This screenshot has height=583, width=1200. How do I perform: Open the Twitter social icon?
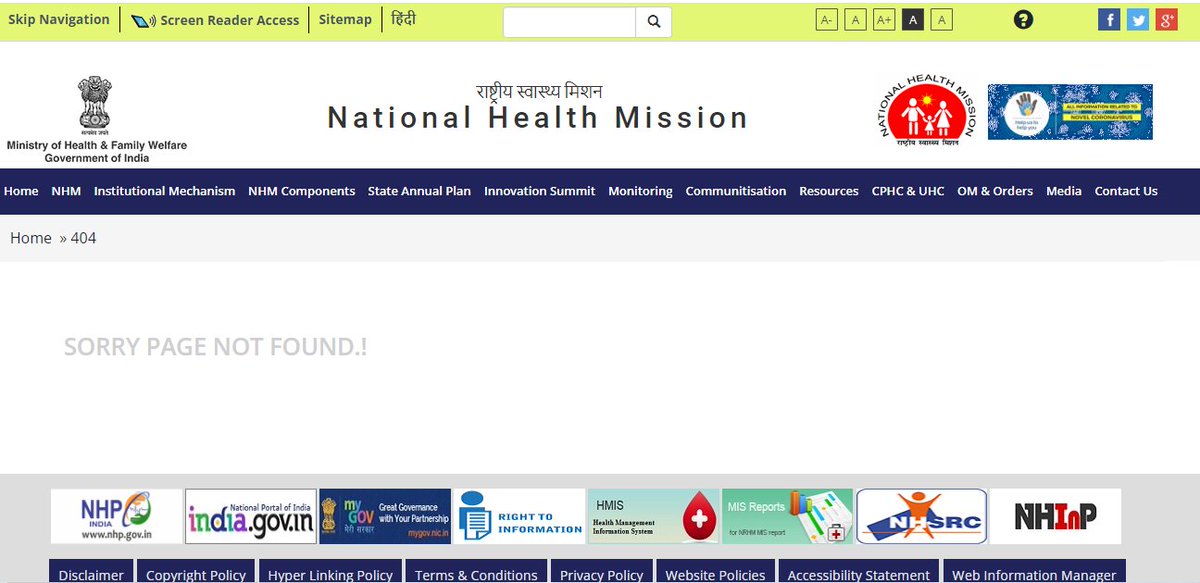[1138, 20]
